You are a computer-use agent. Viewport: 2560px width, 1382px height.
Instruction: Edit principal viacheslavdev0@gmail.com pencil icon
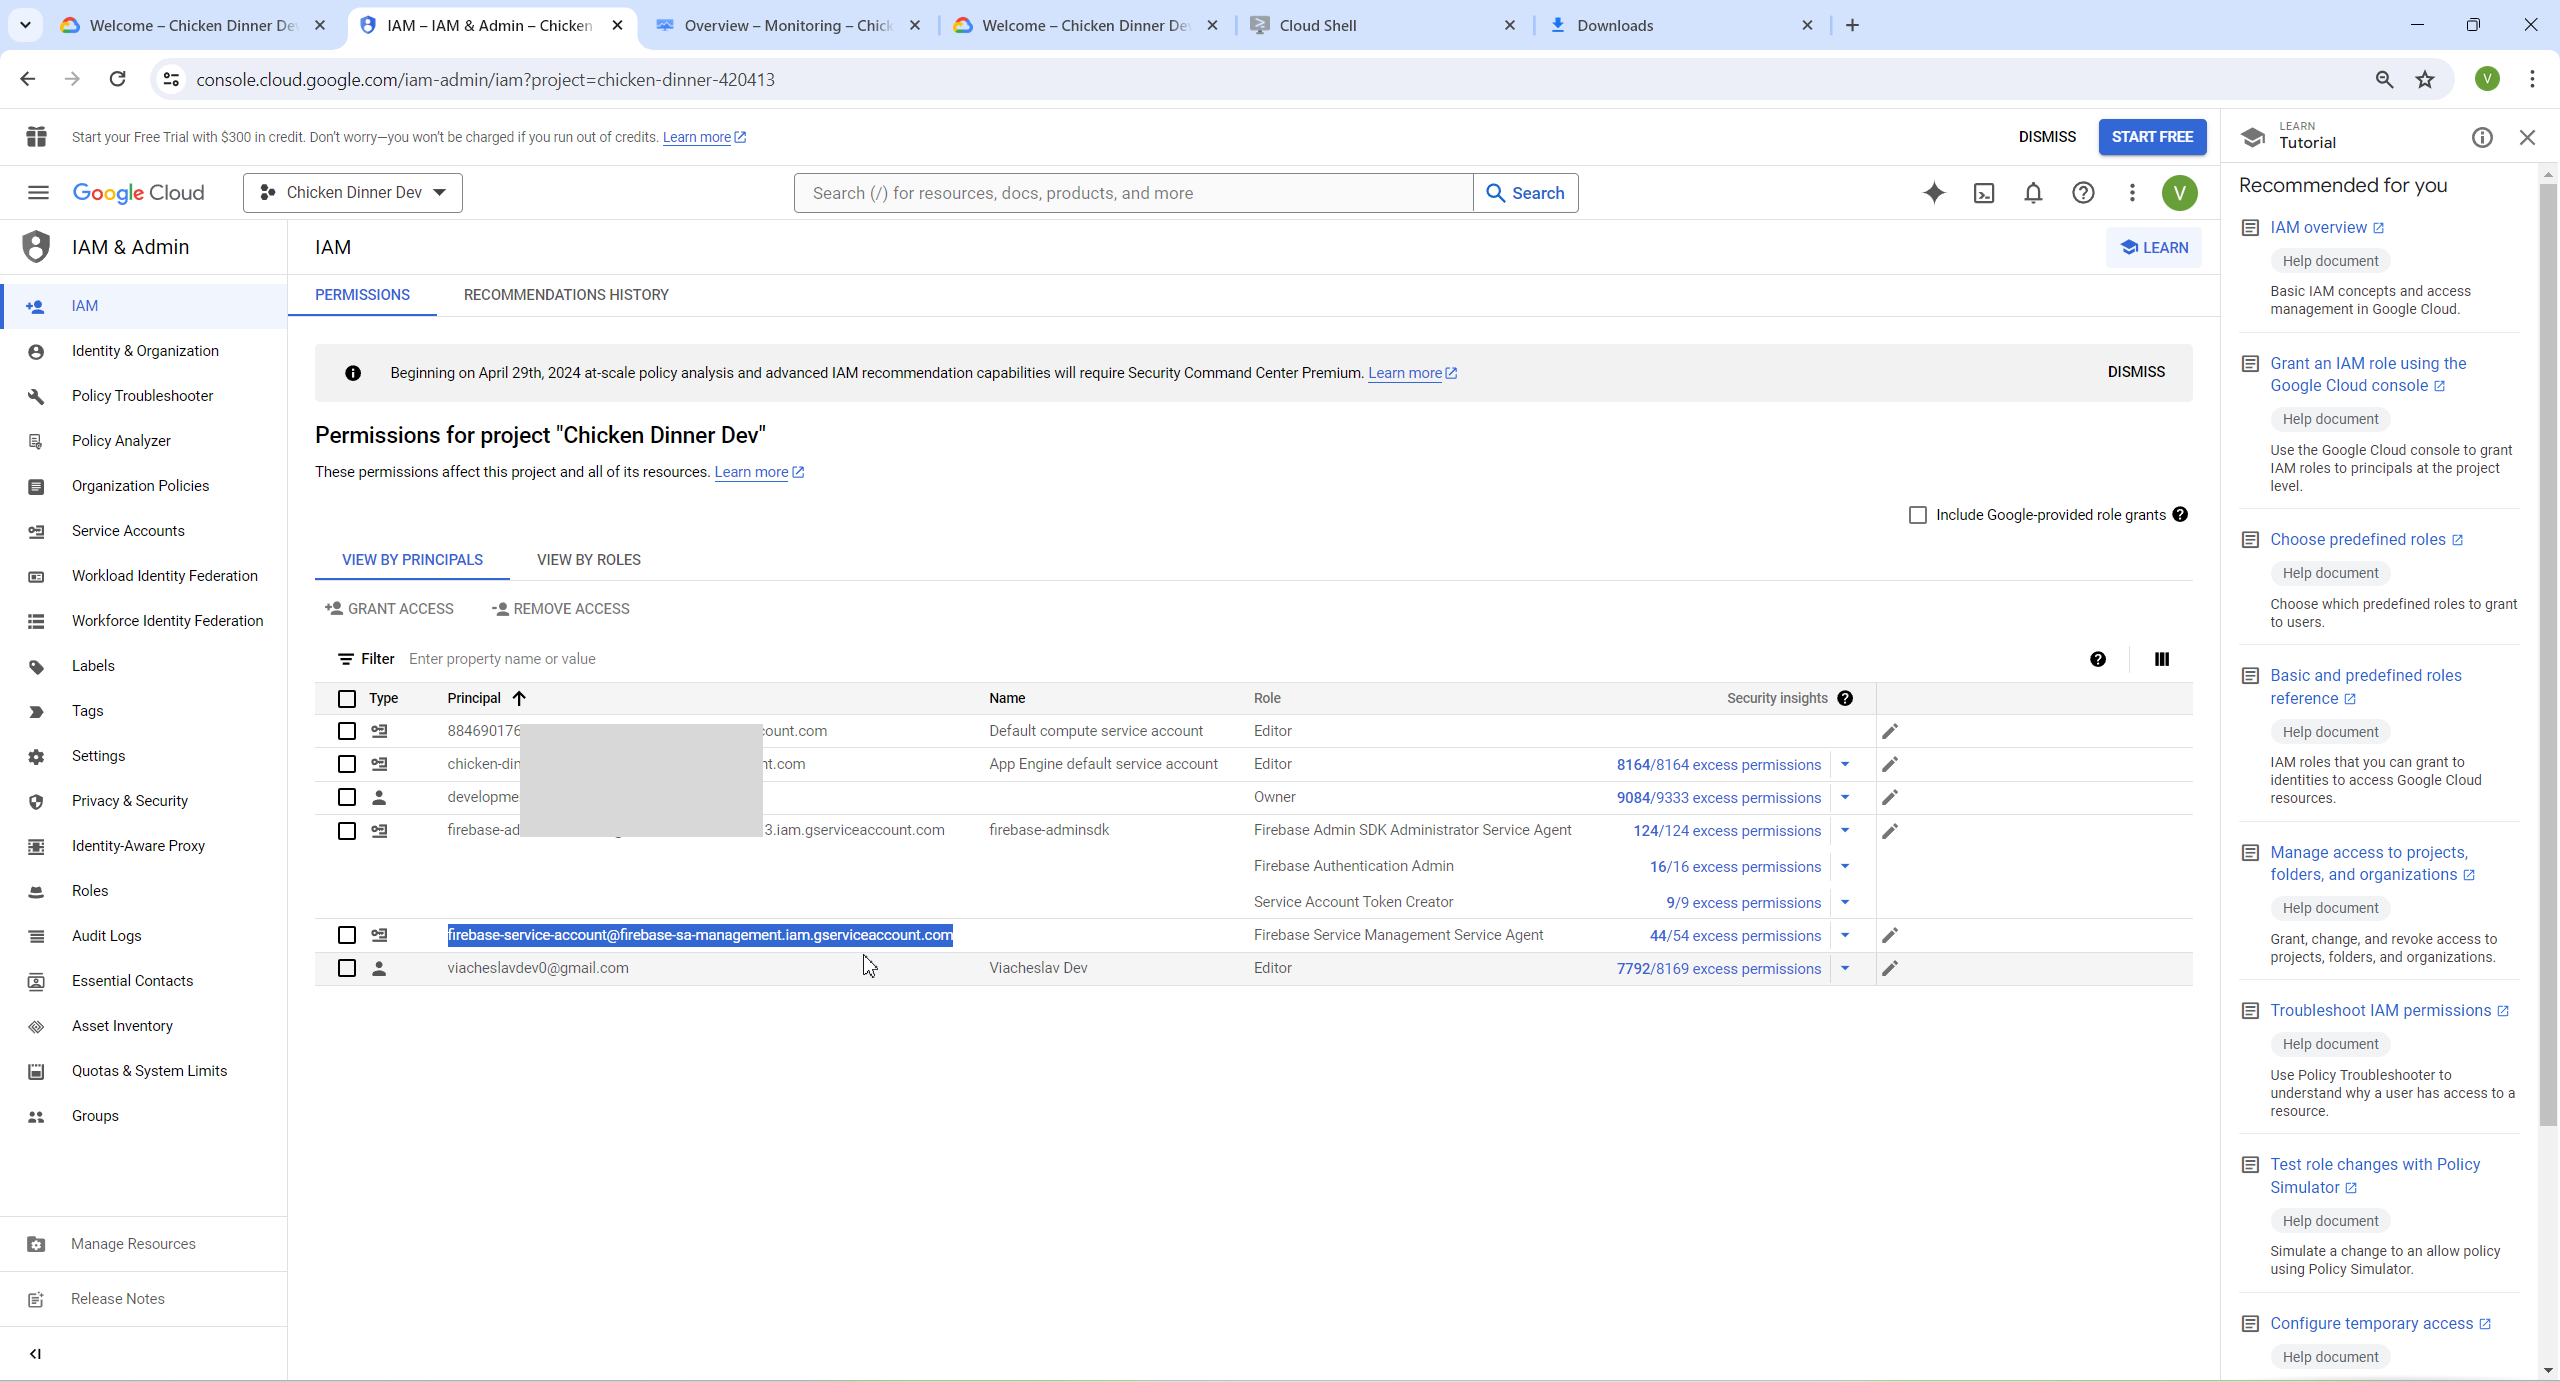(x=1890, y=968)
